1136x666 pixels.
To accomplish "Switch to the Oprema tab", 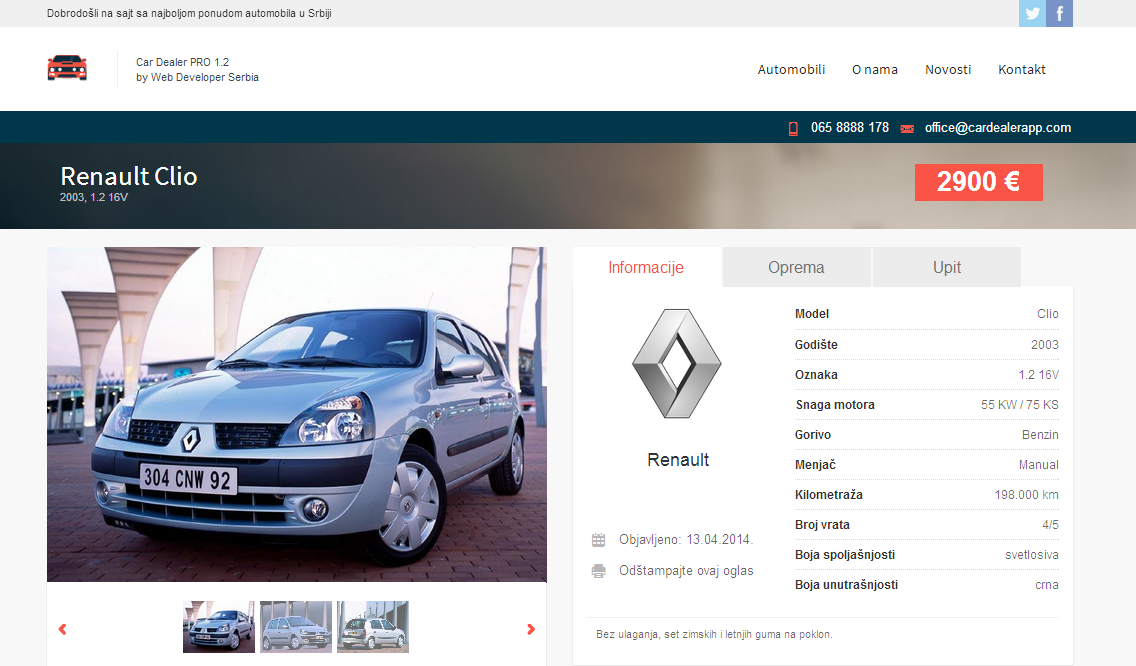I will click(796, 267).
